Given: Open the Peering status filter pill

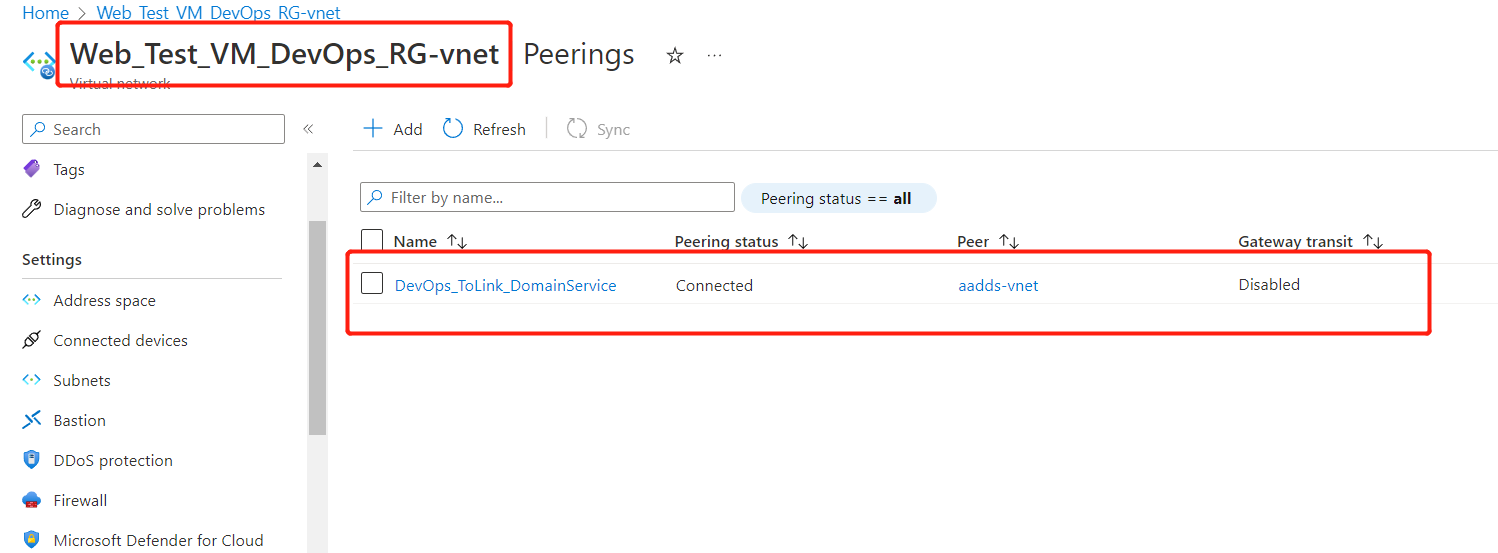Looking at the screenshot, I should click(x=838, y=198).
